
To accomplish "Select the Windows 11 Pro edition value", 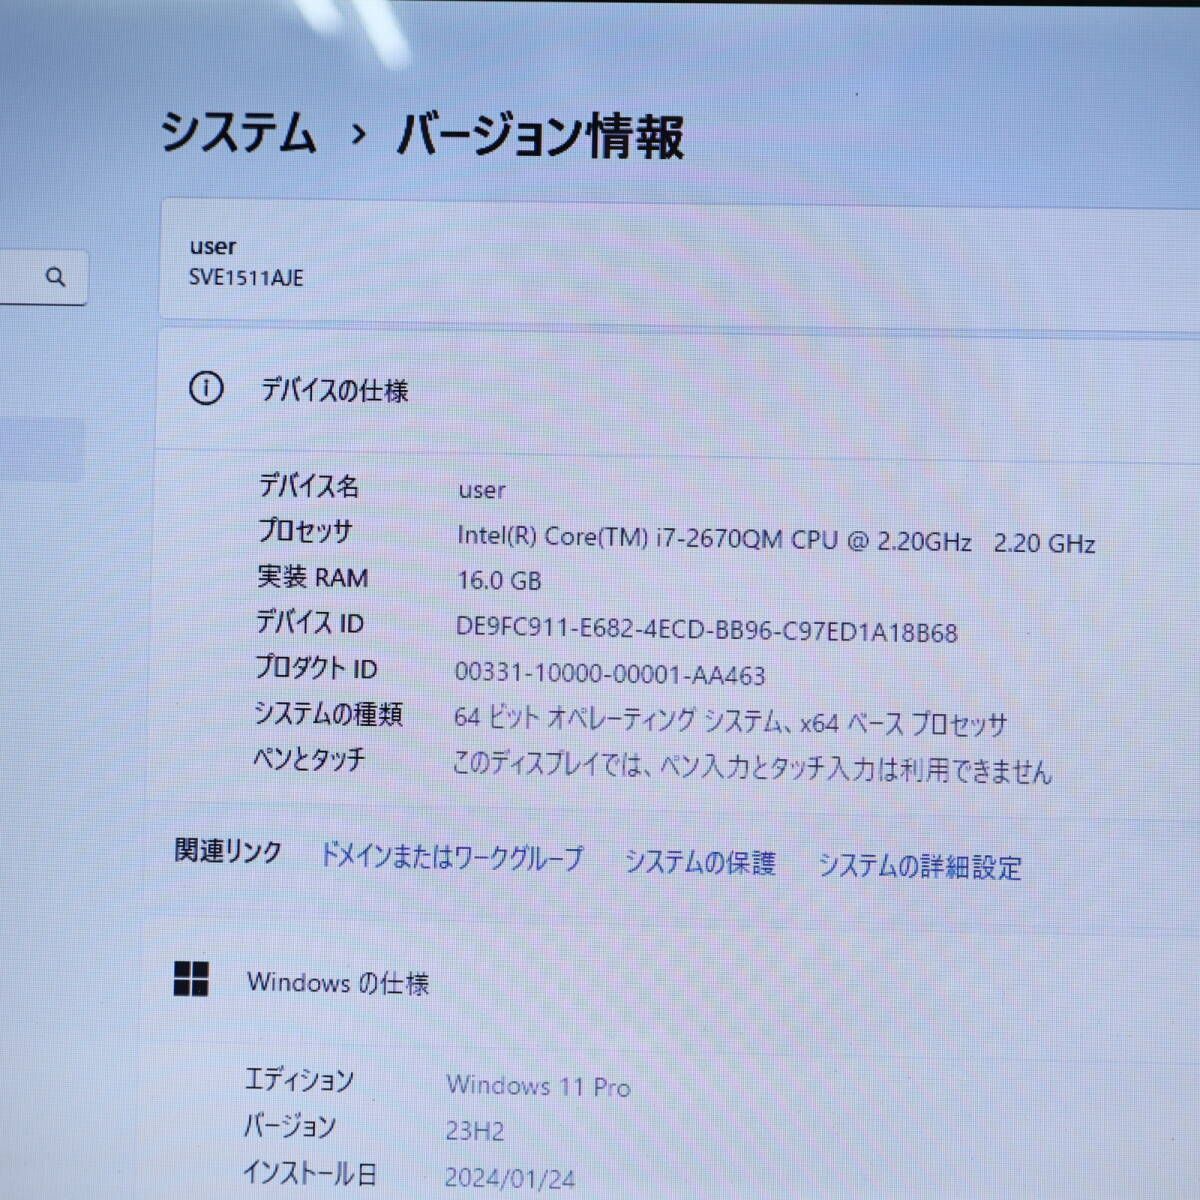I will 538,1086.
